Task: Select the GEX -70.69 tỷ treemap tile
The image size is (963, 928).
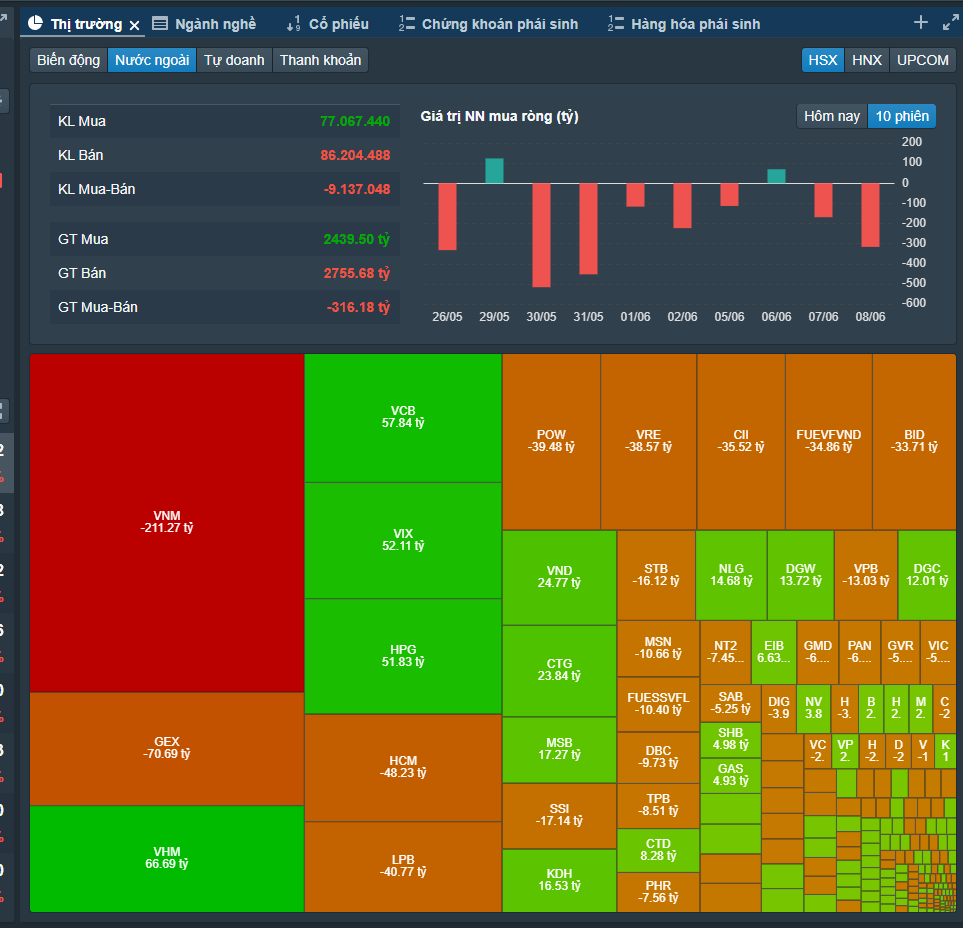Action: click(x=167, y=749)
